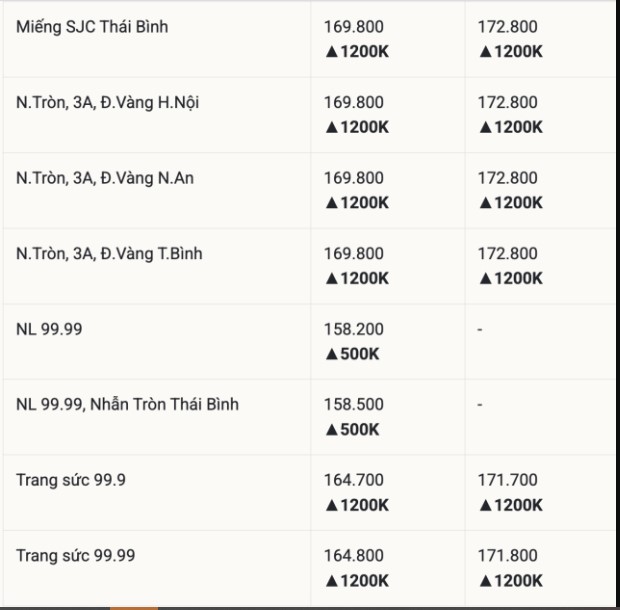Select NL 99.99, Nhẫn Tròn Thái Bình label

coord(127,405)
